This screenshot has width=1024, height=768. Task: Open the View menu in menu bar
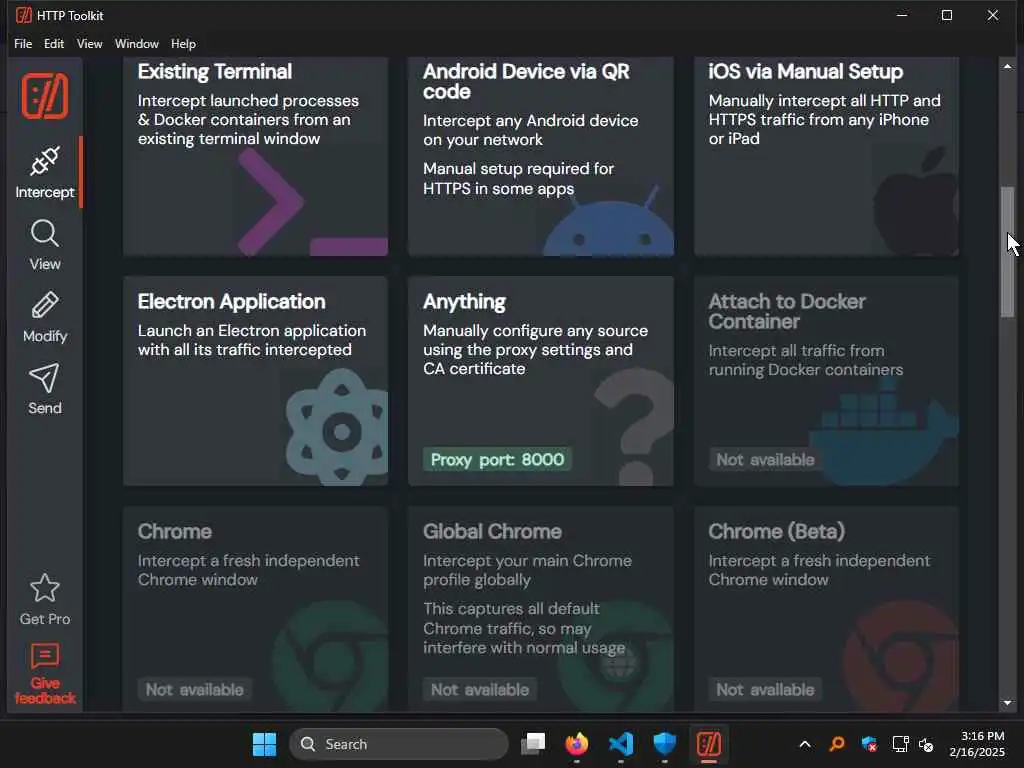[x=89, y=44]
